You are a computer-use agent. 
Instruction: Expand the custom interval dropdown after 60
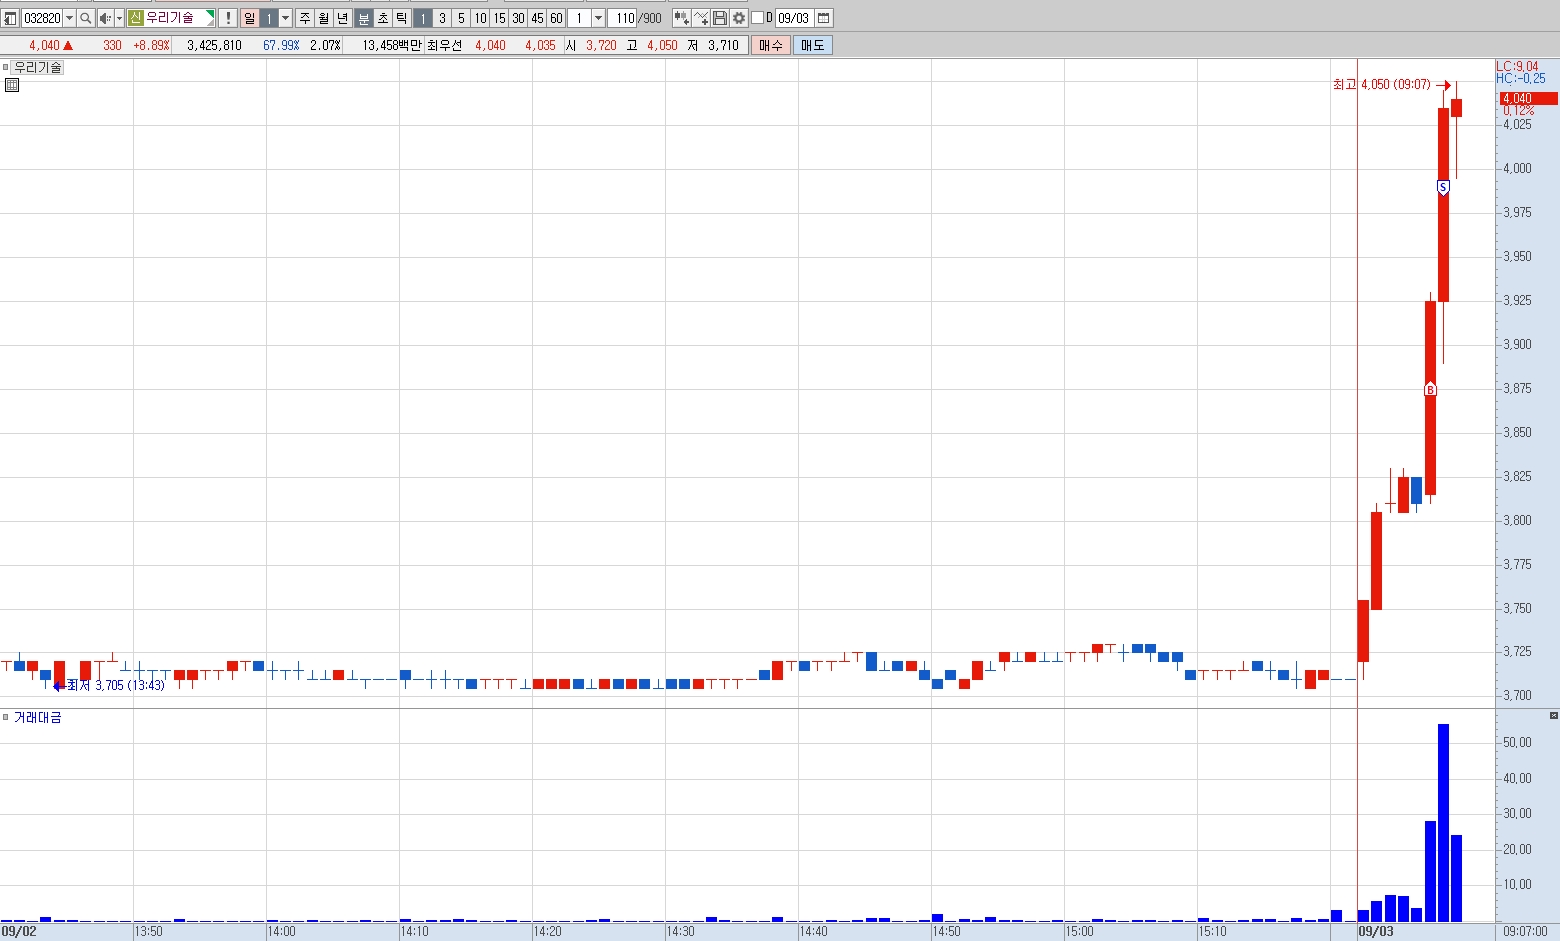point(598,18)
